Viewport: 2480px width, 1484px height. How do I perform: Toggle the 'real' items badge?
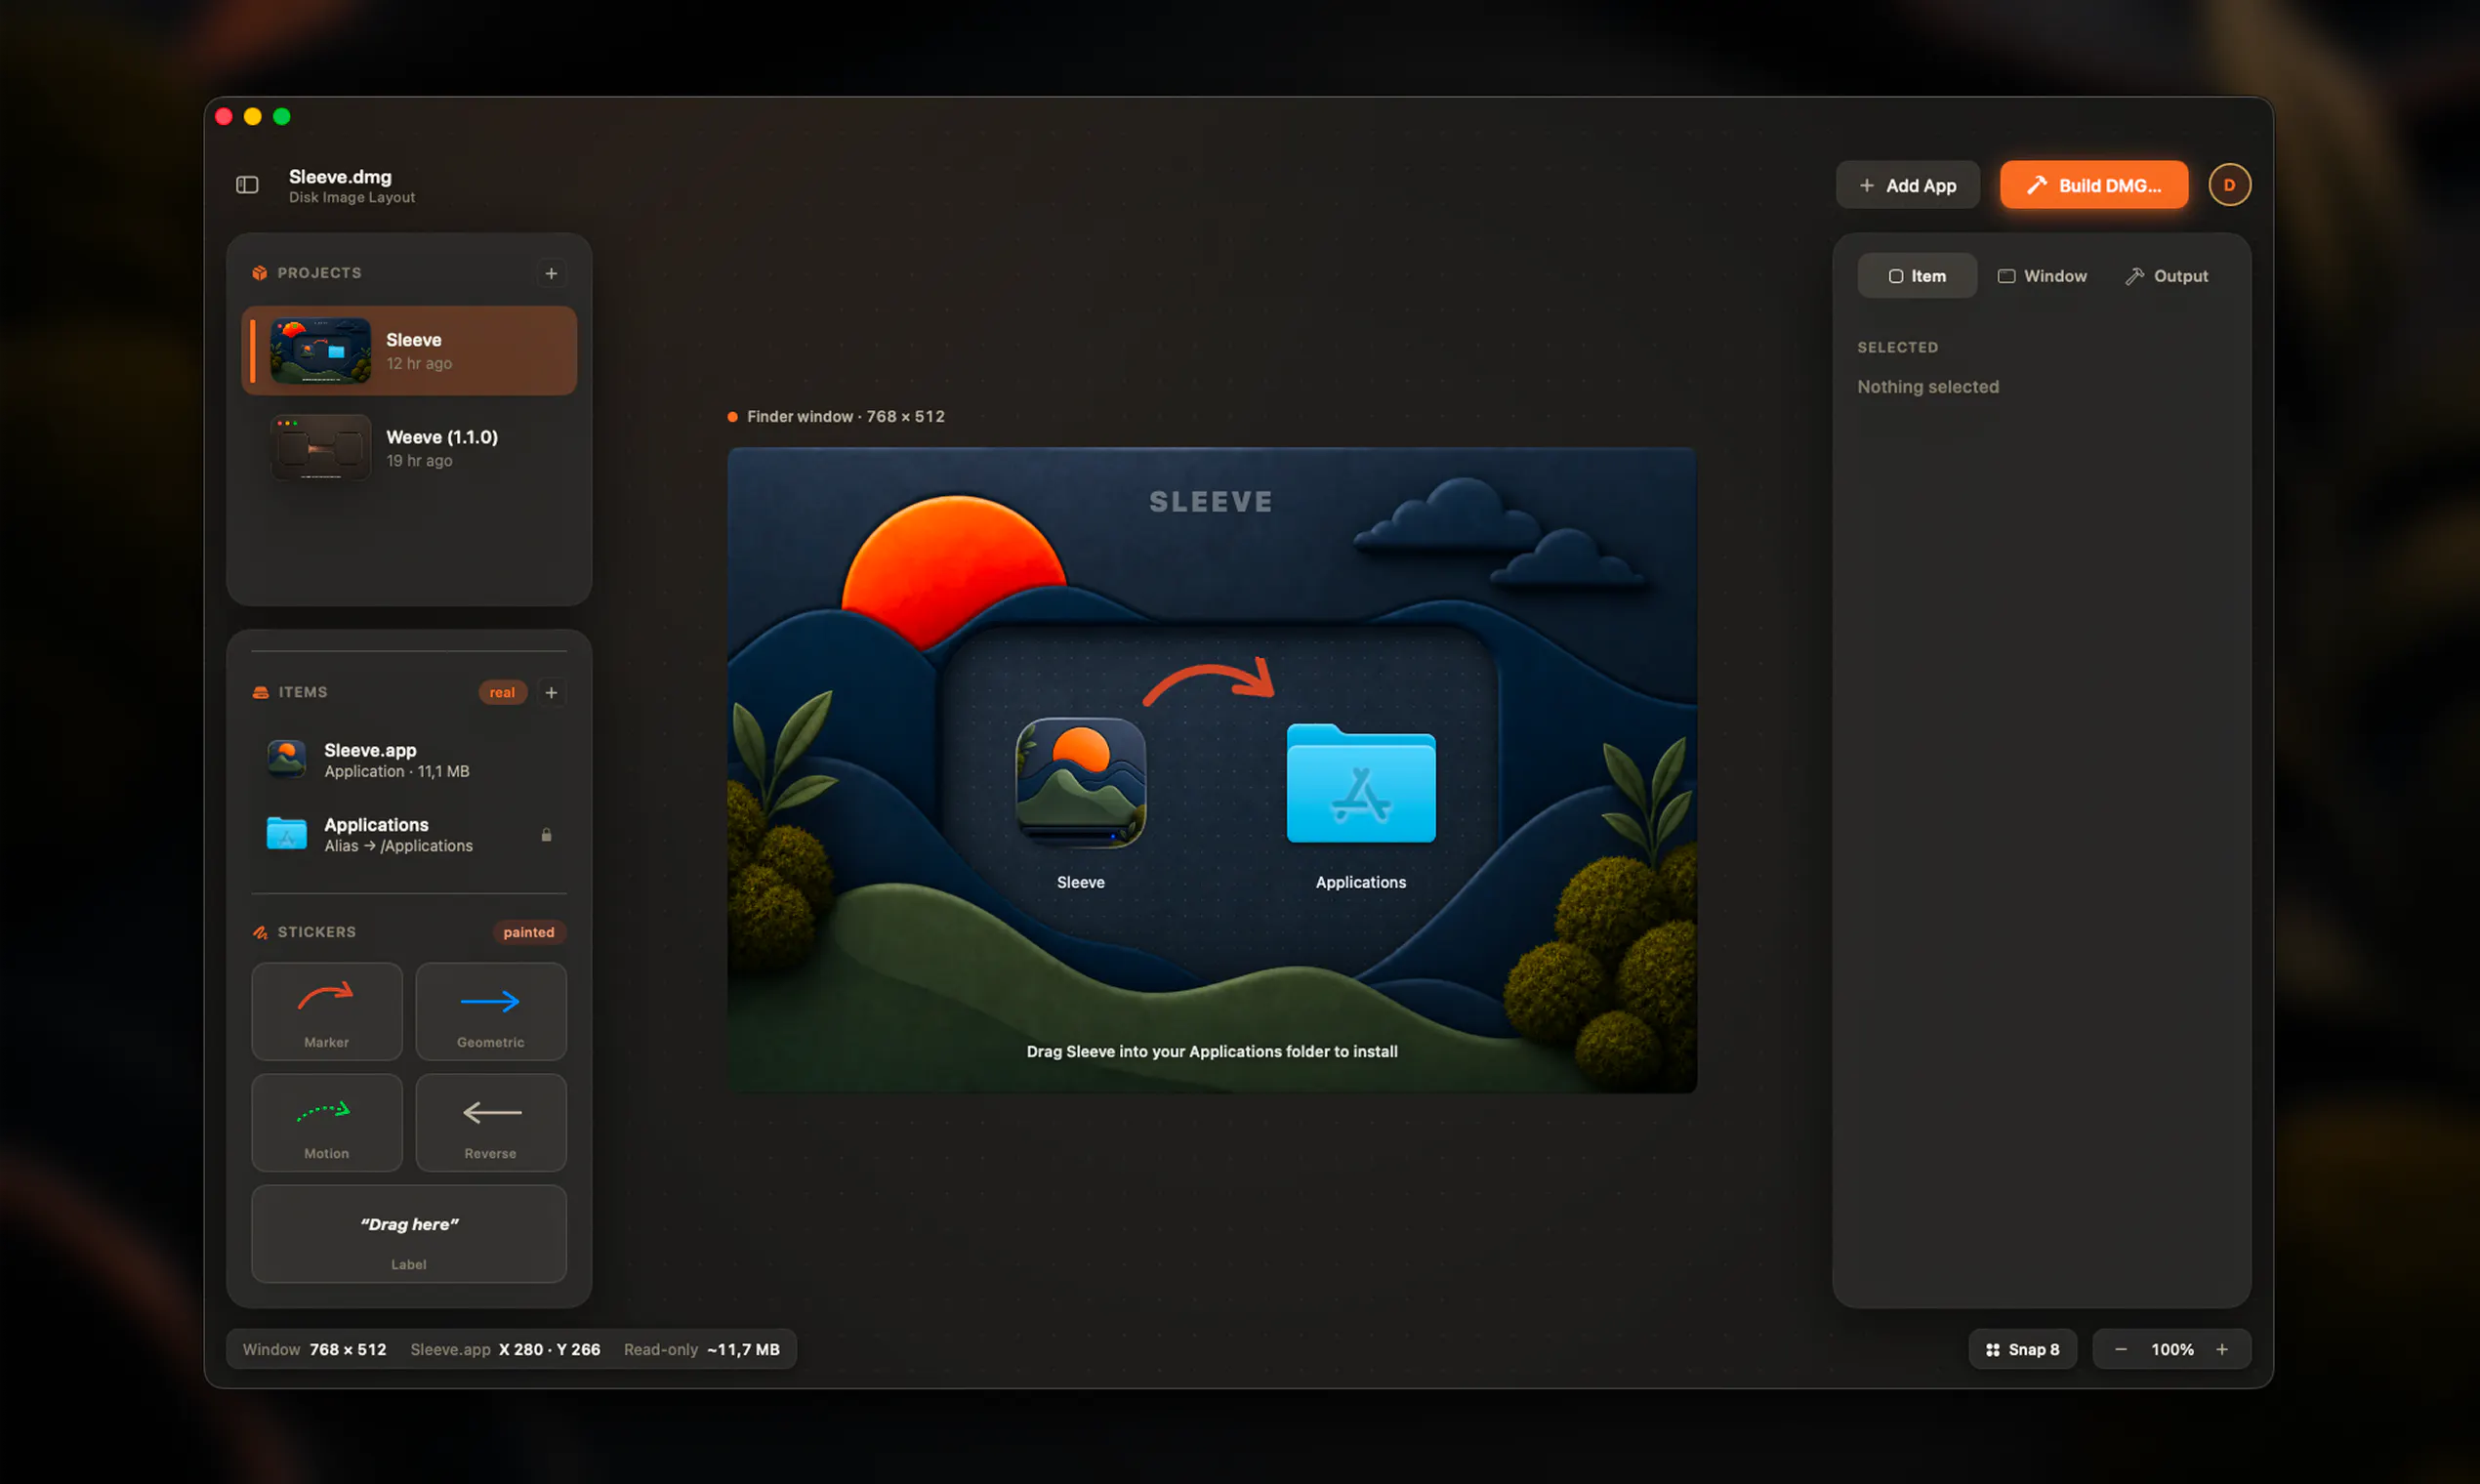pyautogui.click(x=502, y=692)
